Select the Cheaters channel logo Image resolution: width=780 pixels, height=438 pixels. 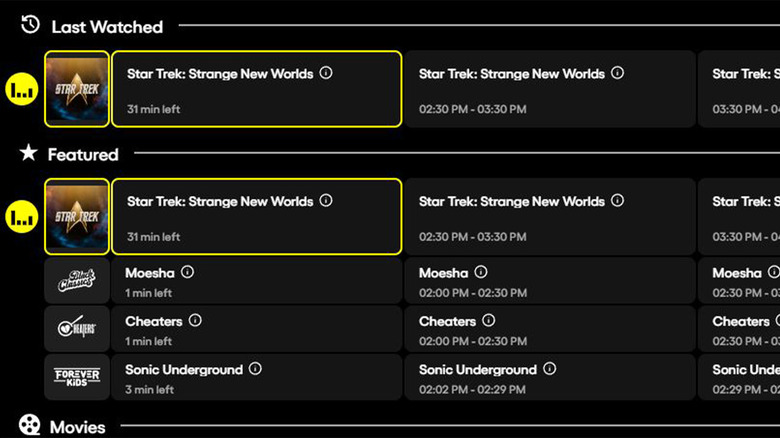pos(77,329)
